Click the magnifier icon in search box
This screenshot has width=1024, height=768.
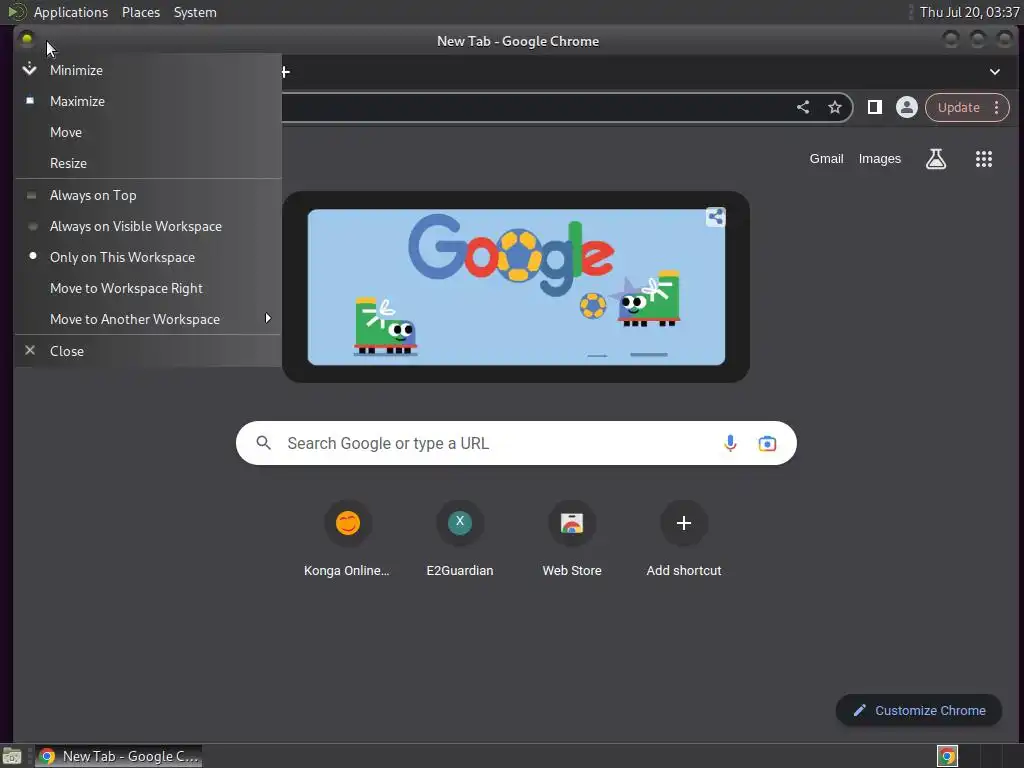coord(263,443)
